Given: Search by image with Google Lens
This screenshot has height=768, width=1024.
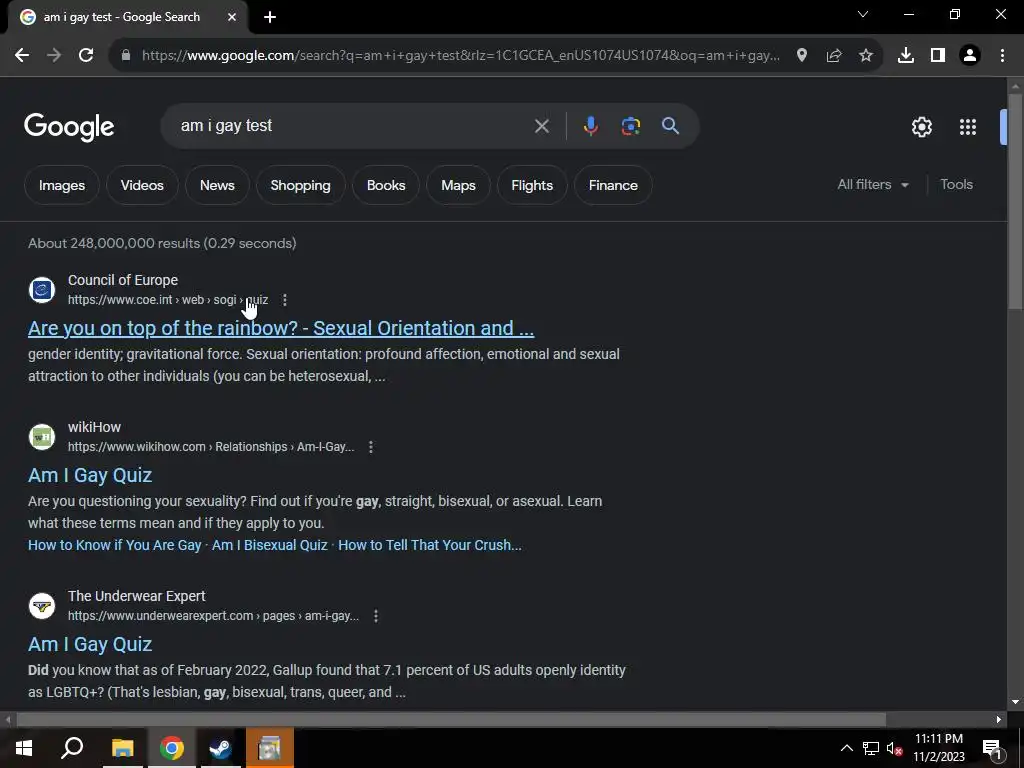Looking at the screenshot, I should point(630,126).
